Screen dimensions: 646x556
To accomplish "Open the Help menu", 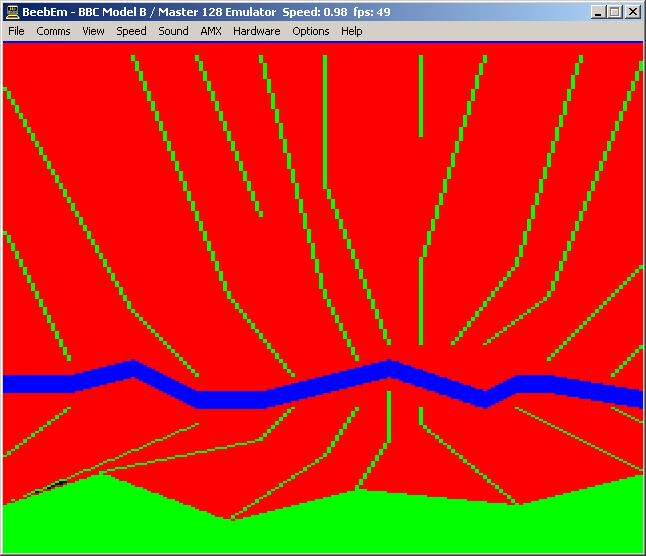I will tap(351, 31).
